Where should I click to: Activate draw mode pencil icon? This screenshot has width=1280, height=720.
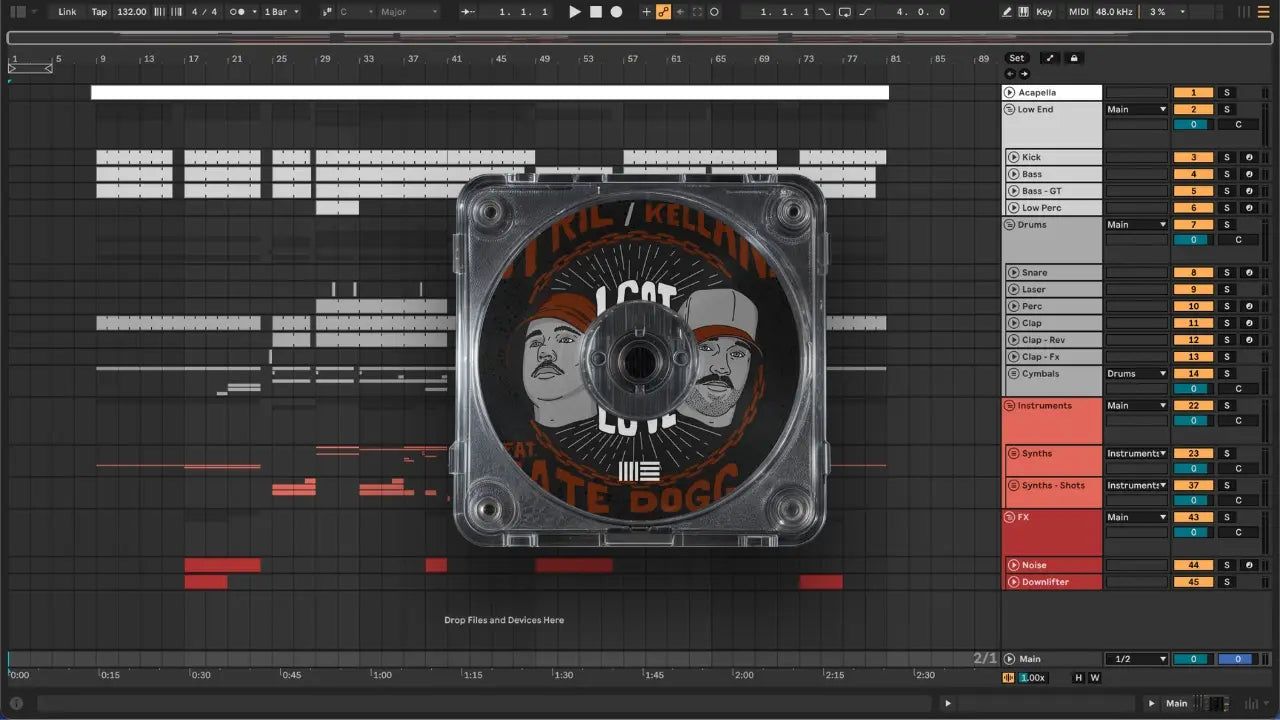click(1007, 12)
